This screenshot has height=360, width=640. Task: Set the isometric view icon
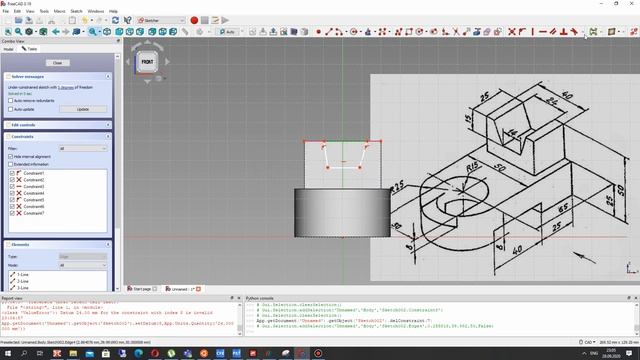coord(107,31)
